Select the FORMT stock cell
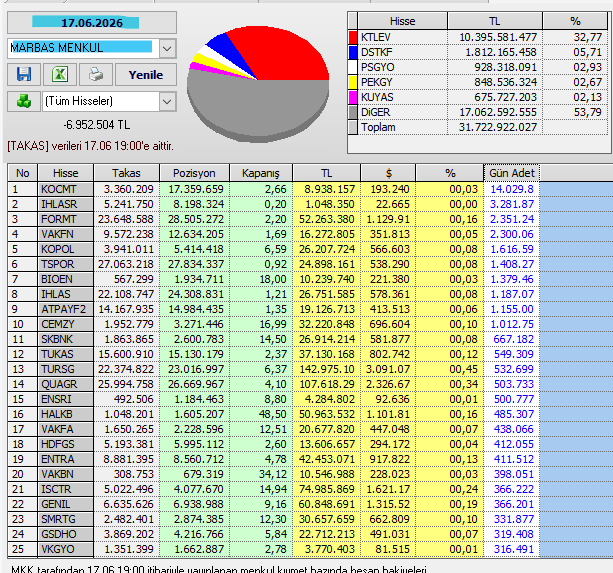Screen dimensions: 613x573 (x=66, y=219)
